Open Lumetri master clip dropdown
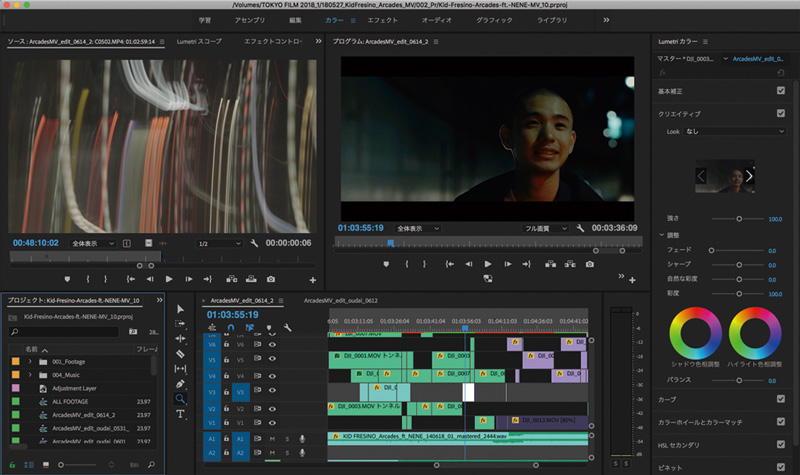 pos(725,59)
